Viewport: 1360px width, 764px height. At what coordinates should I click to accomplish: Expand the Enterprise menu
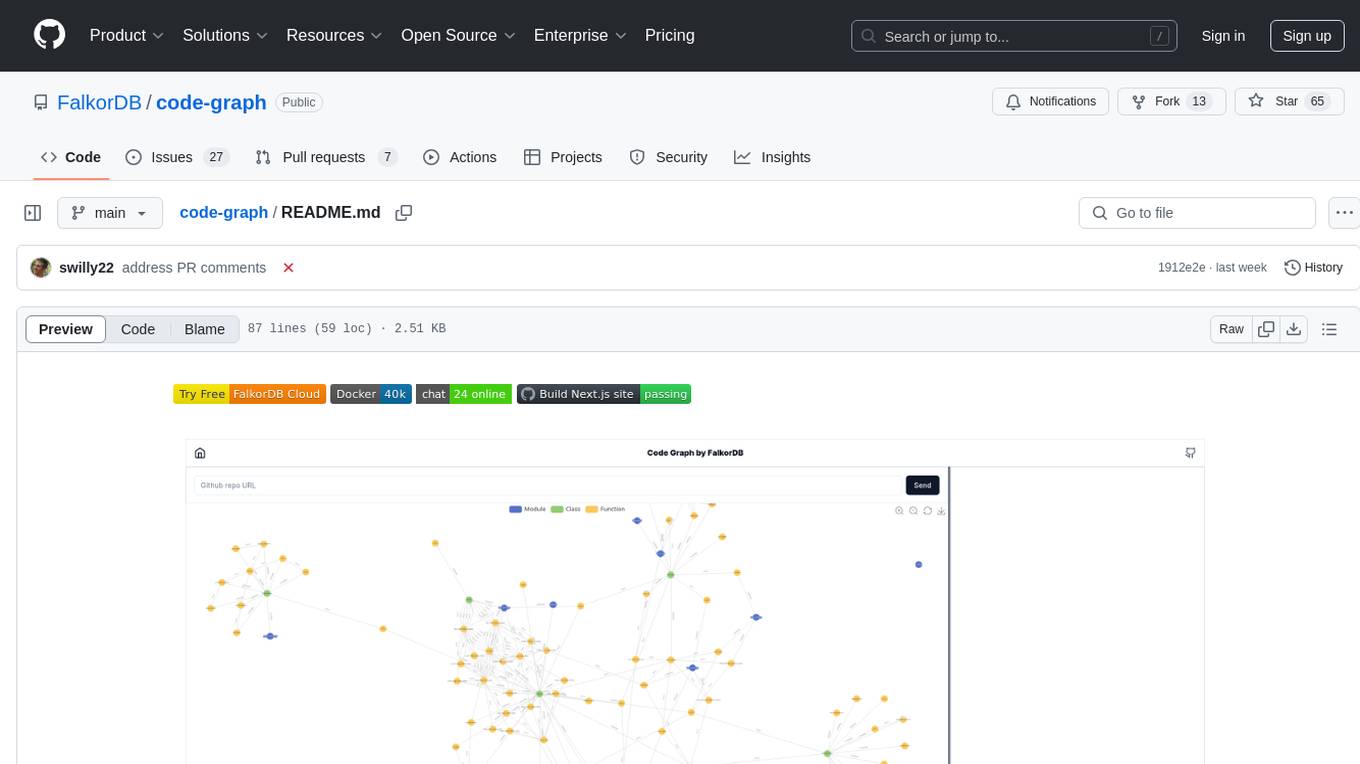point(580,35)
